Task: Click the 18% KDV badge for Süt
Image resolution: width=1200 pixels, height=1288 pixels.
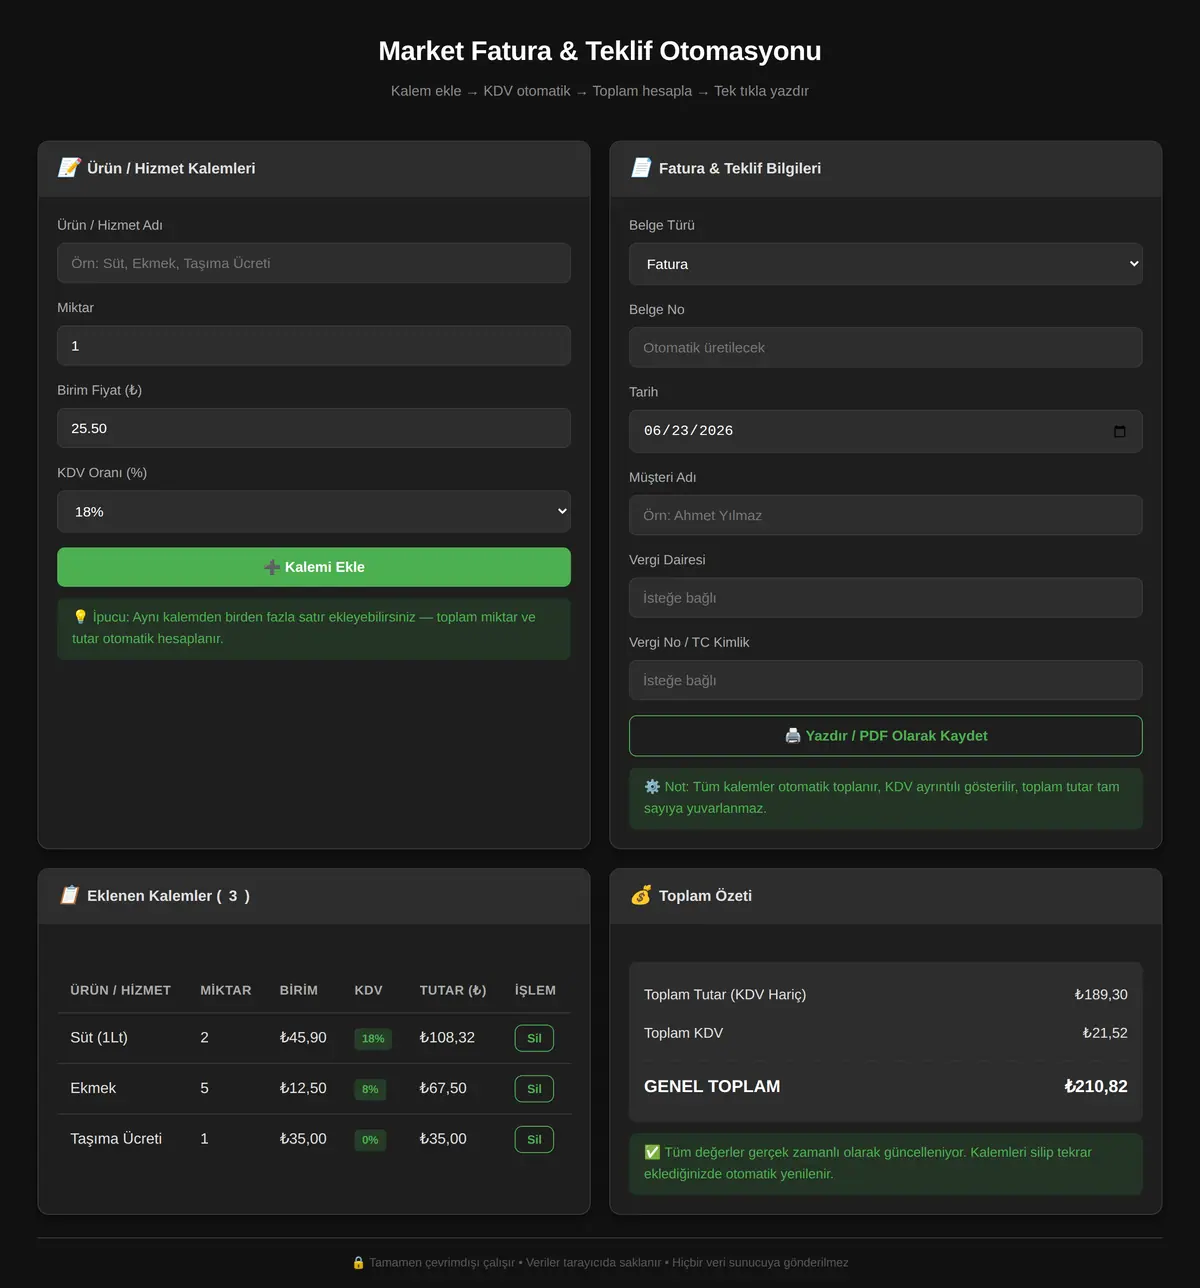Action: (x=373, y=1039)
